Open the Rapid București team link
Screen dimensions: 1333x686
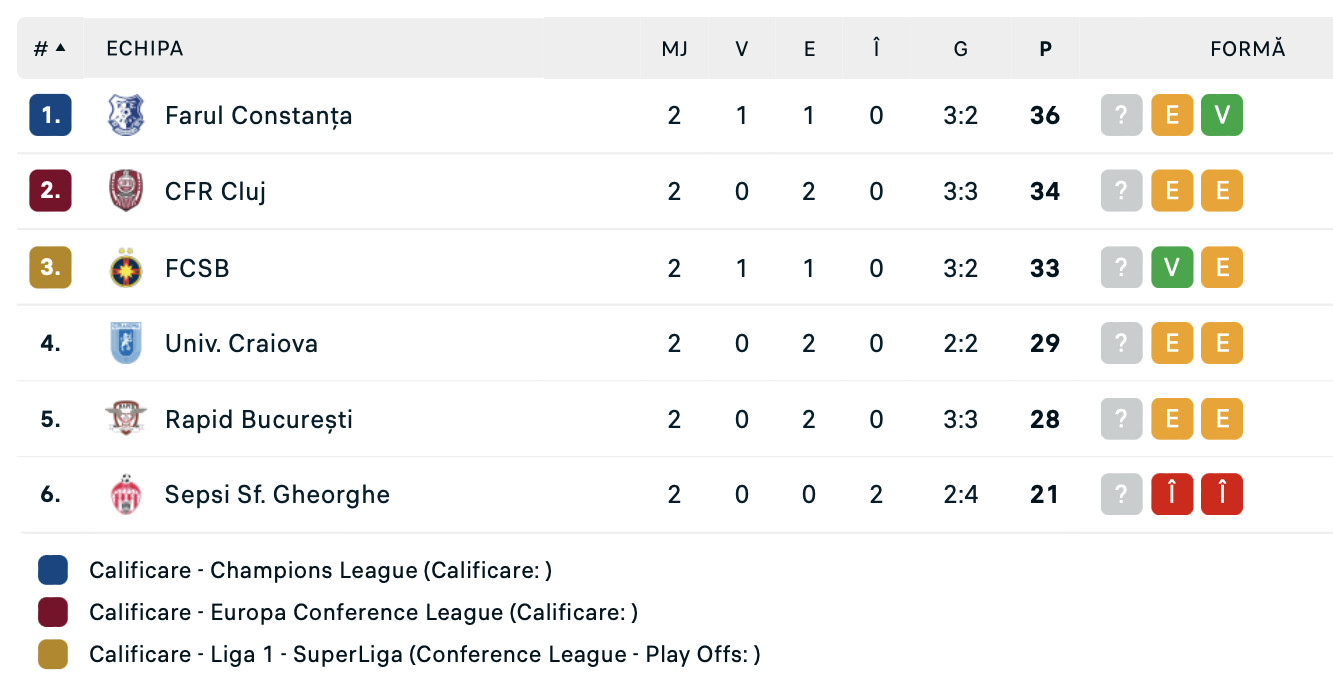click(x=258, y=419)
